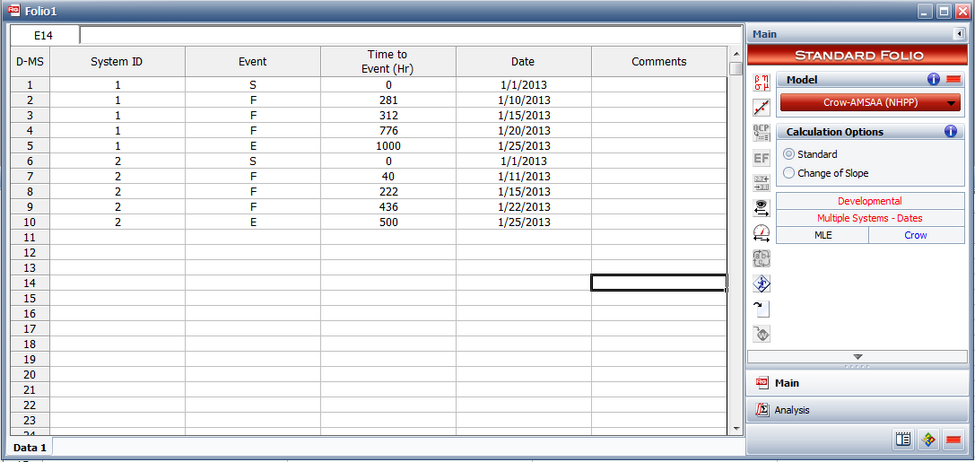Viewport: 975px width, 462px height.
Task: Open the Crow-AMSAA (NHPP) model dropdown
Action: coord(870,103)
